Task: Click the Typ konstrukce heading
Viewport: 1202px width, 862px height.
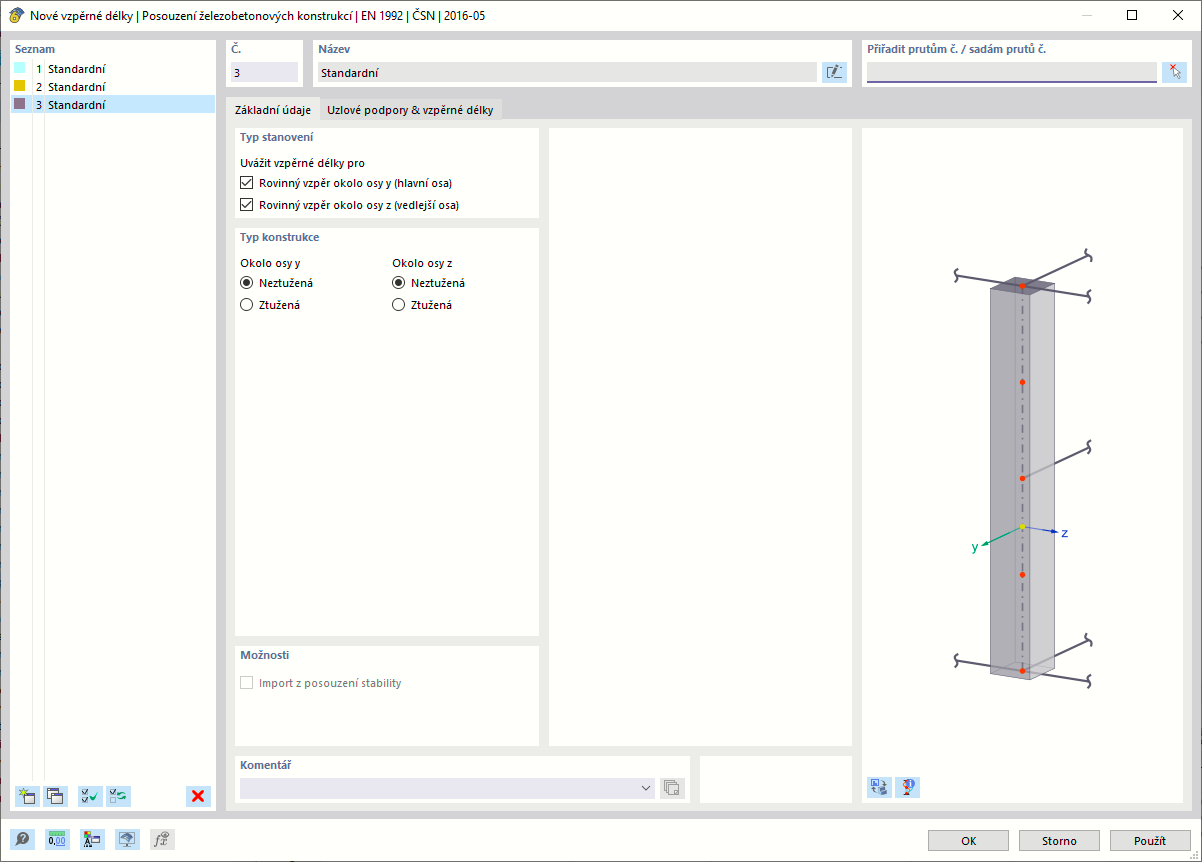Action: click(x=280, y=237)
